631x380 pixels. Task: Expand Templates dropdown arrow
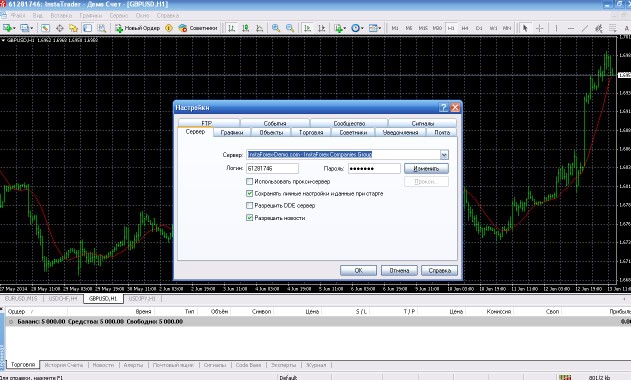click(379, 28)
